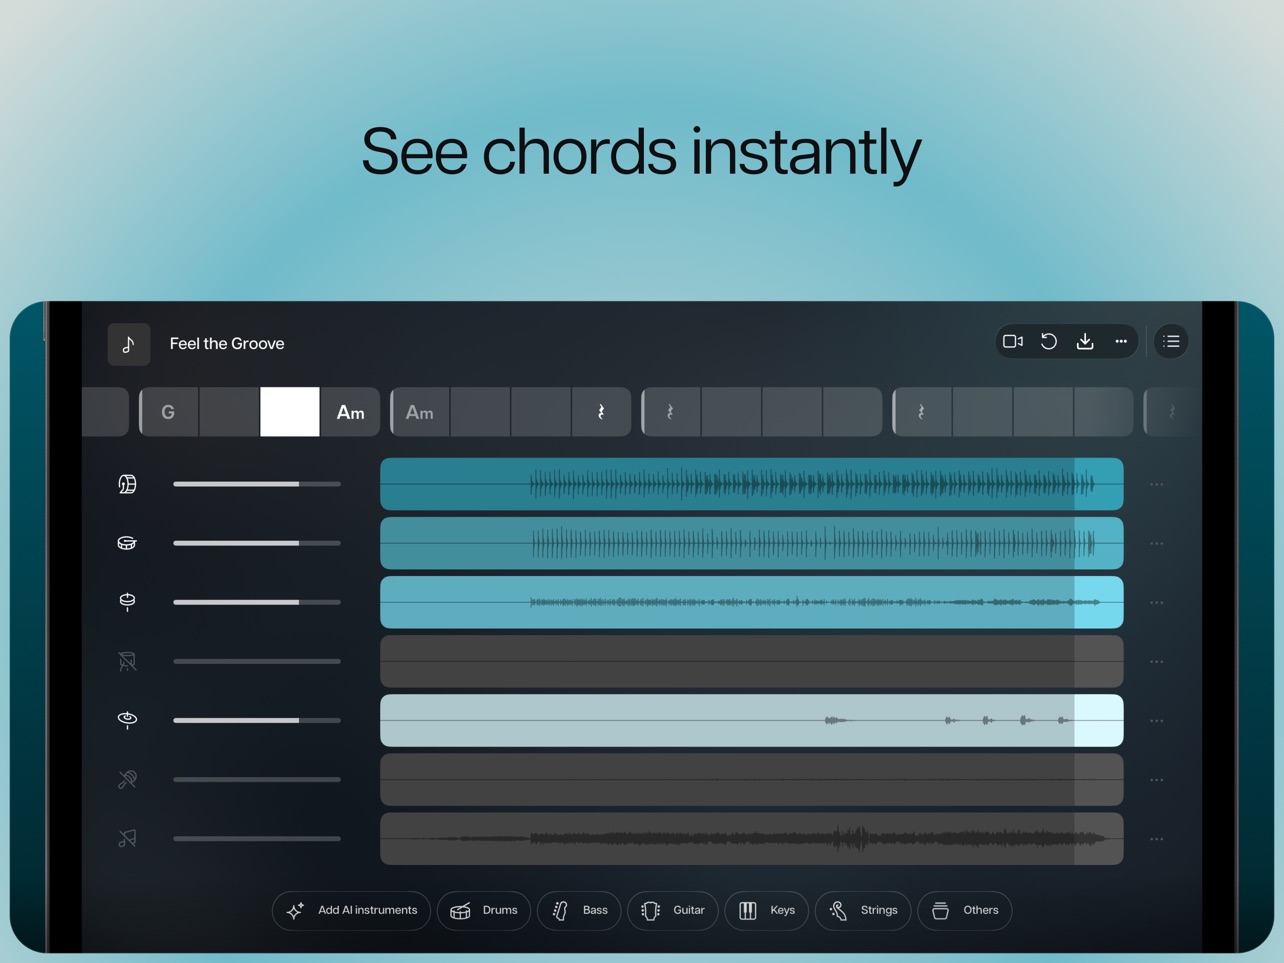Click the dimmed Am chord cell
The image size is (1284, 963).
pyautogui.click(x=420, y=412)
